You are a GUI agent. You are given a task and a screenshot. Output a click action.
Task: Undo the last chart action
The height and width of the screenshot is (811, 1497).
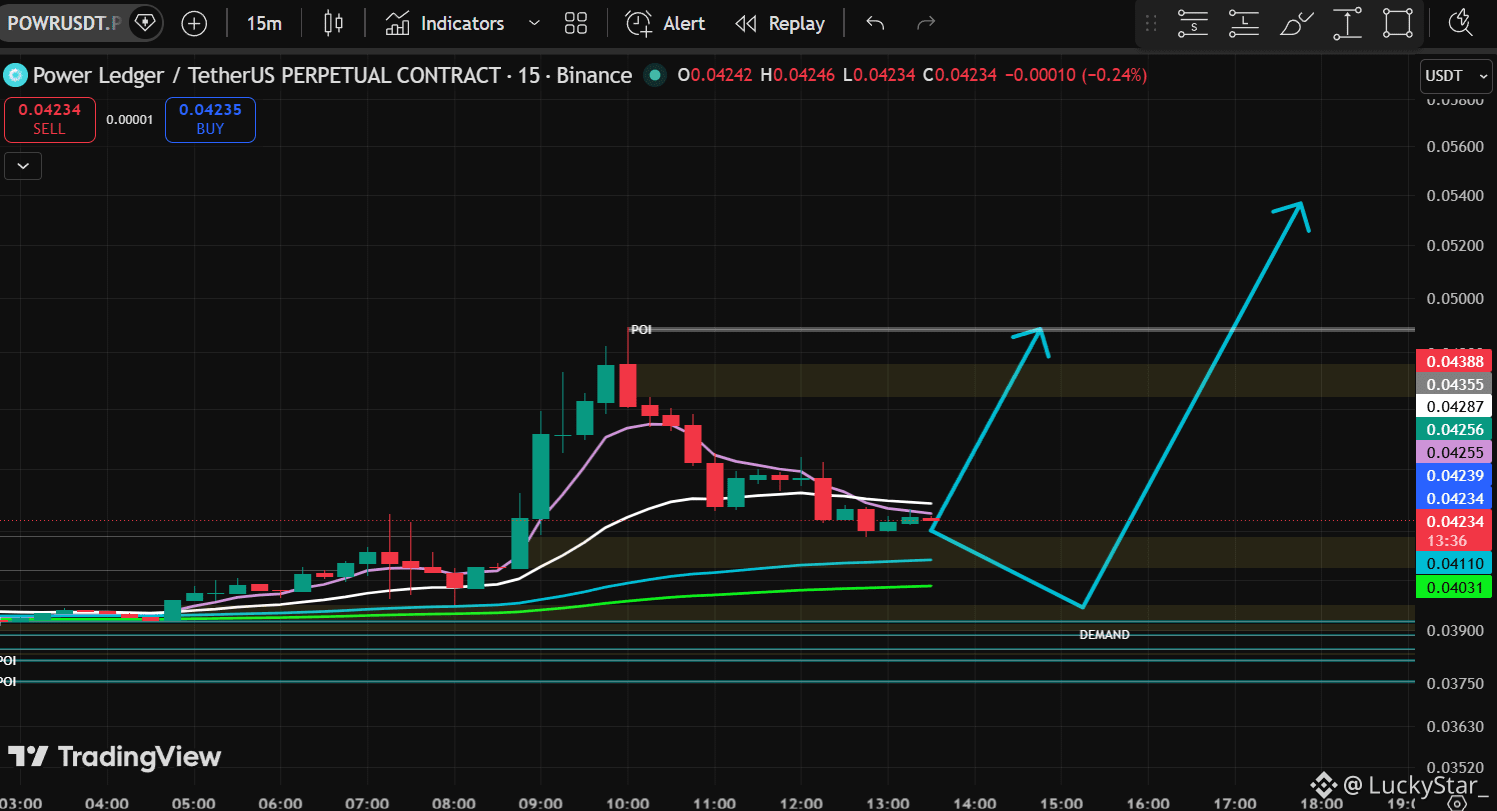point(875,23)
